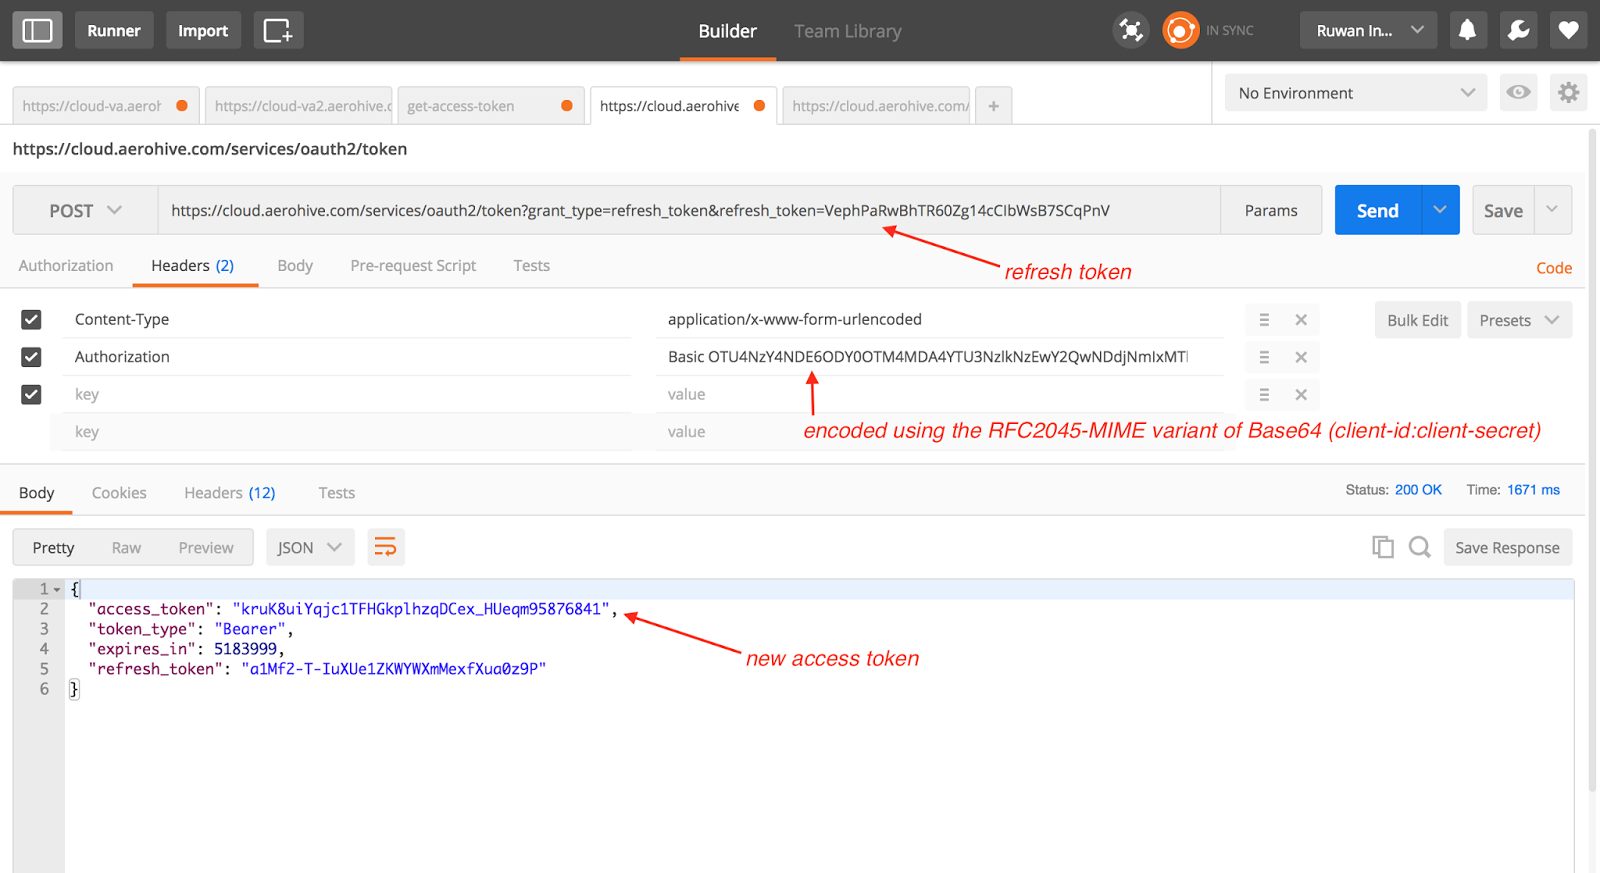Uncheck the Content-Type header checkbox

(x=31, y=319)
